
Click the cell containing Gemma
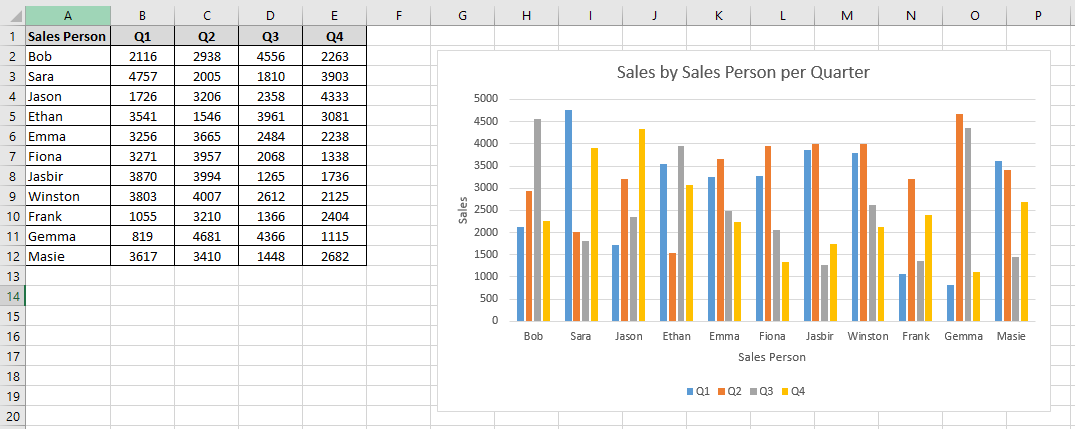(67, 236)
